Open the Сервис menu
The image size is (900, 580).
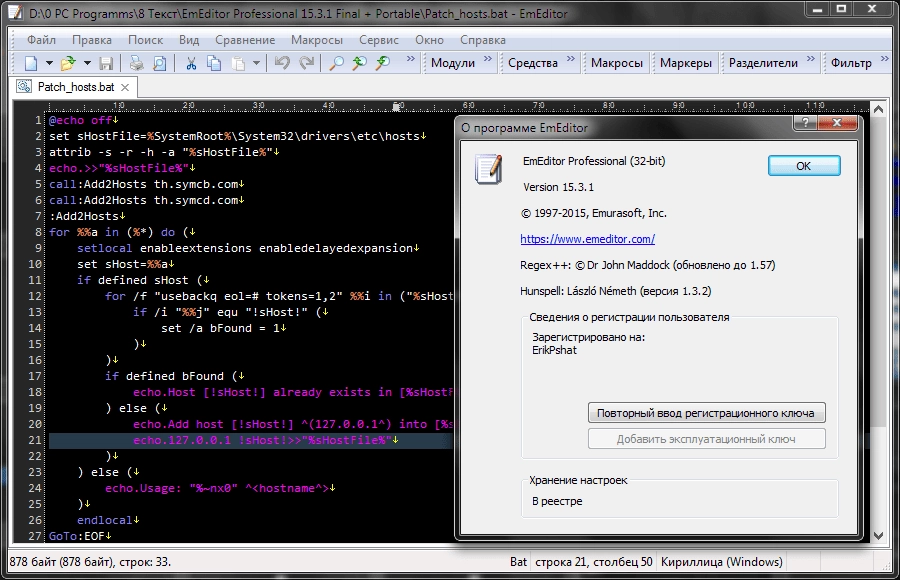tap(379, 40)
